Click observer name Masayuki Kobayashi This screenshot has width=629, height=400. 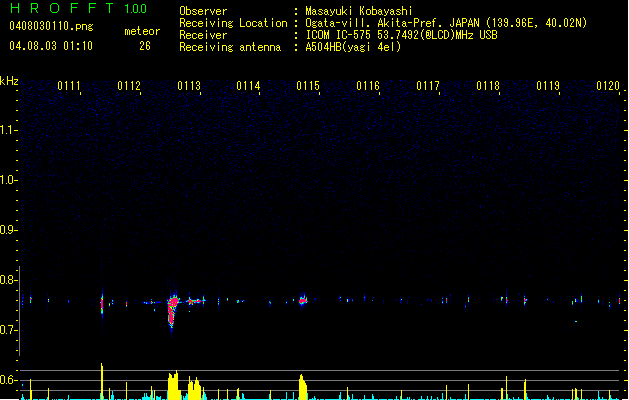[x=359, y=11]
